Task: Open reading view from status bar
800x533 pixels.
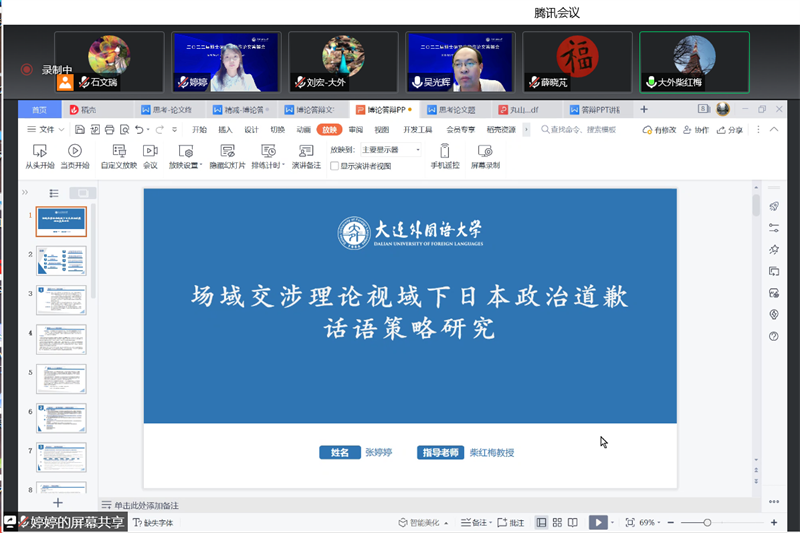Action: (571, 522)
